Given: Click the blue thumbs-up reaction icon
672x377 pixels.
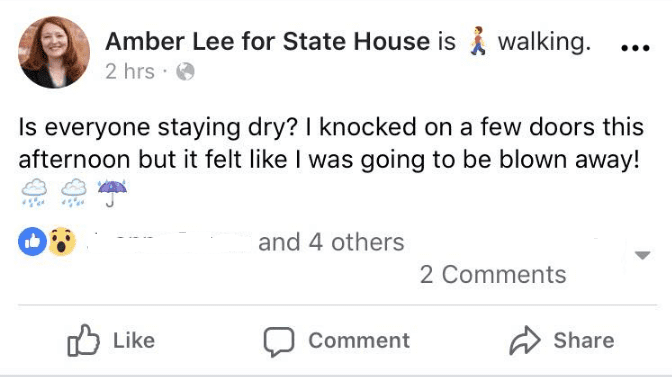Looking at the screenshot, I should click(x=32, y=242).
